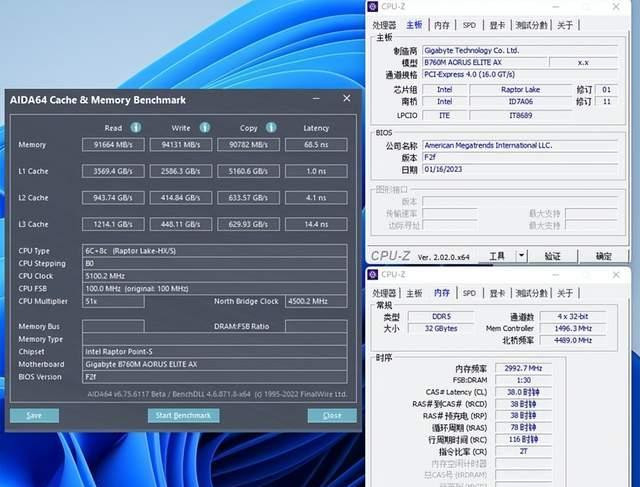Open SPD tab in CPU-Z mainboard window
Viewport: 640px width, 487px height.
(469, 25)
